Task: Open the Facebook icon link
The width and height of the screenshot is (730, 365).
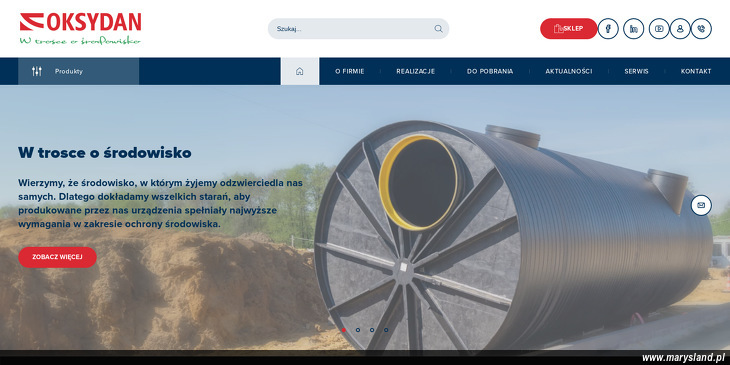Action: (x=608, y=28)
